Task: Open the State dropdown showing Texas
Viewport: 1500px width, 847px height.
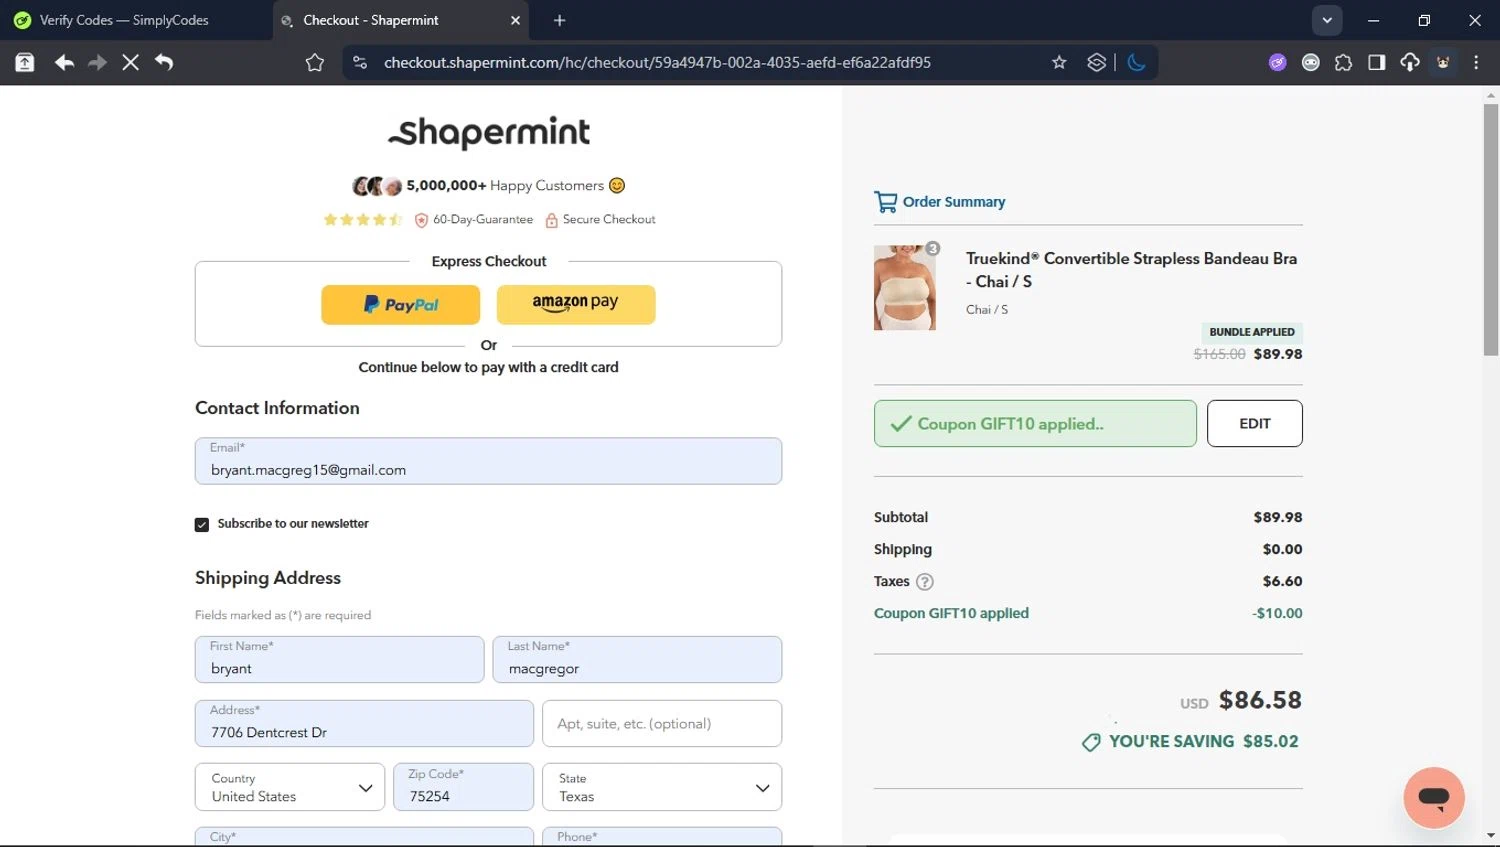Action: [x=662, y=787]
